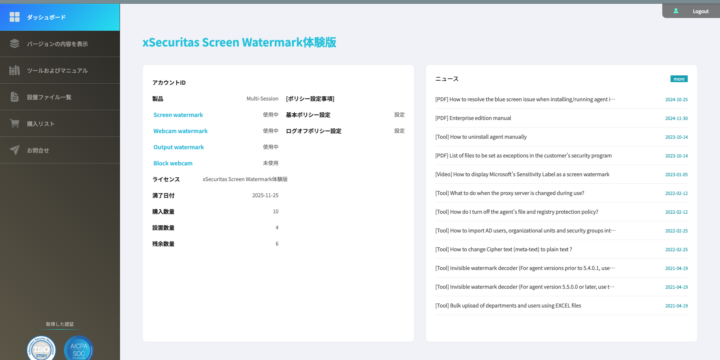
Task: Click the 購入数量 value 10
Action: tap(276, 212)
